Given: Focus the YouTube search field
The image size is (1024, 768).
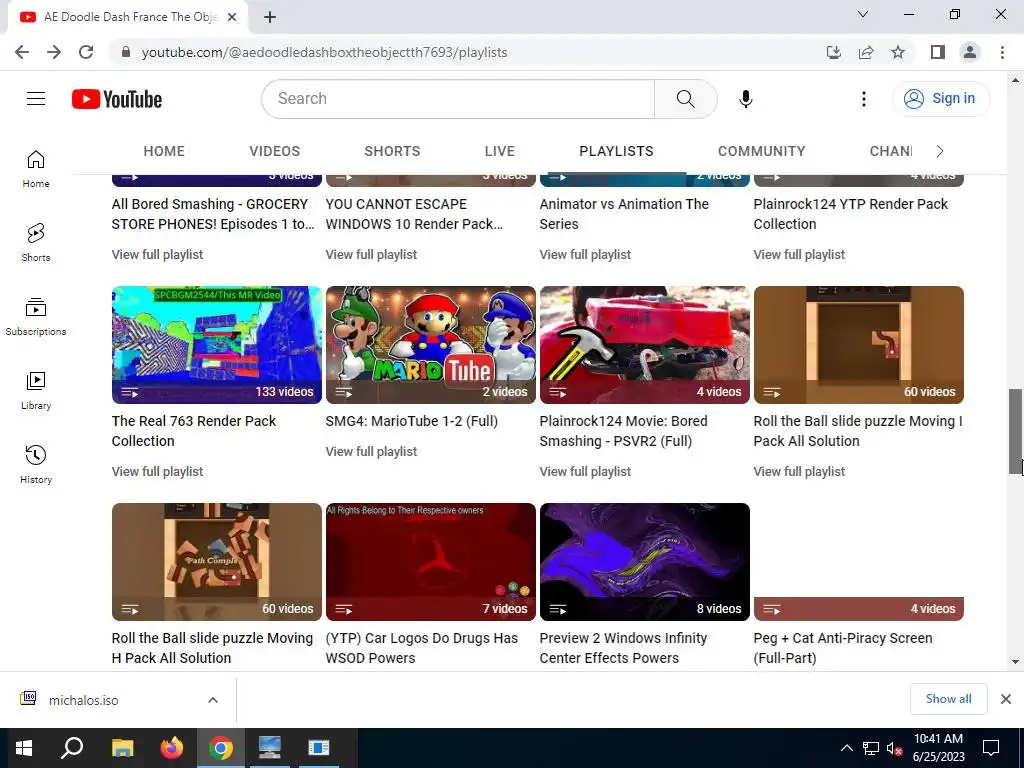Looking at the screenshot, I should pos(458,99).
